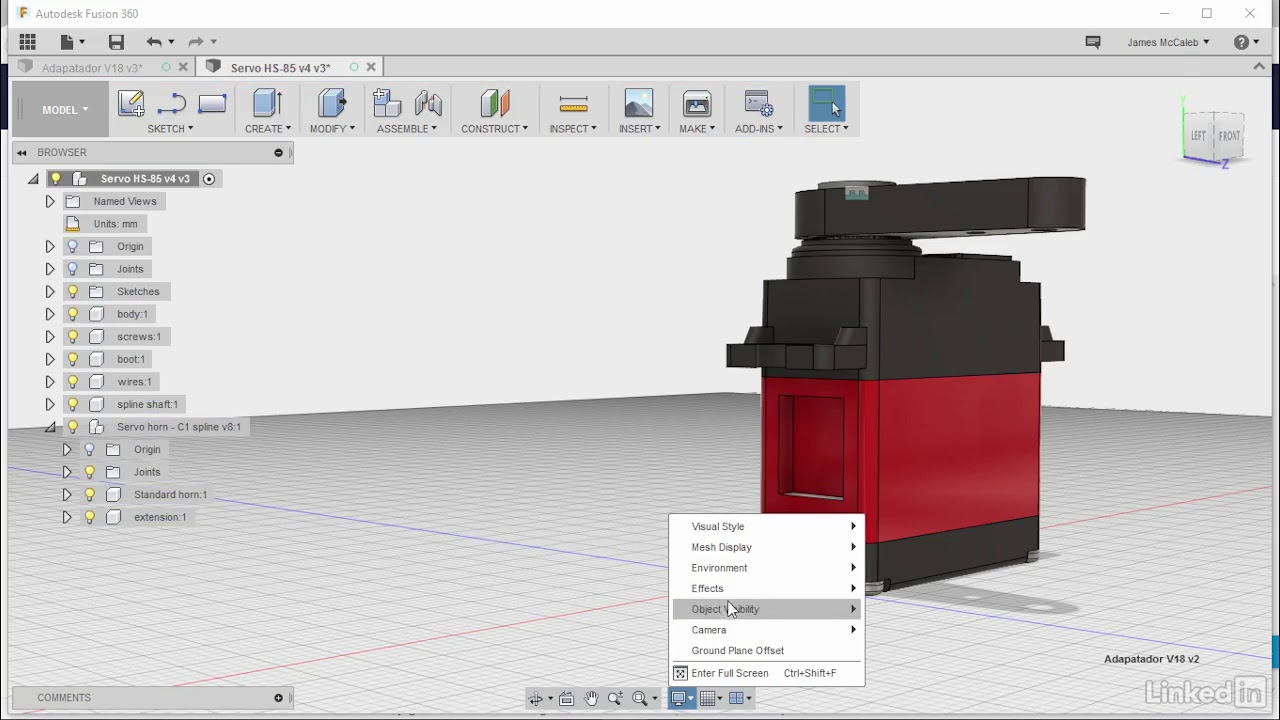
Task: Collapse the BROWSER panel minus button
Action: 279,153
